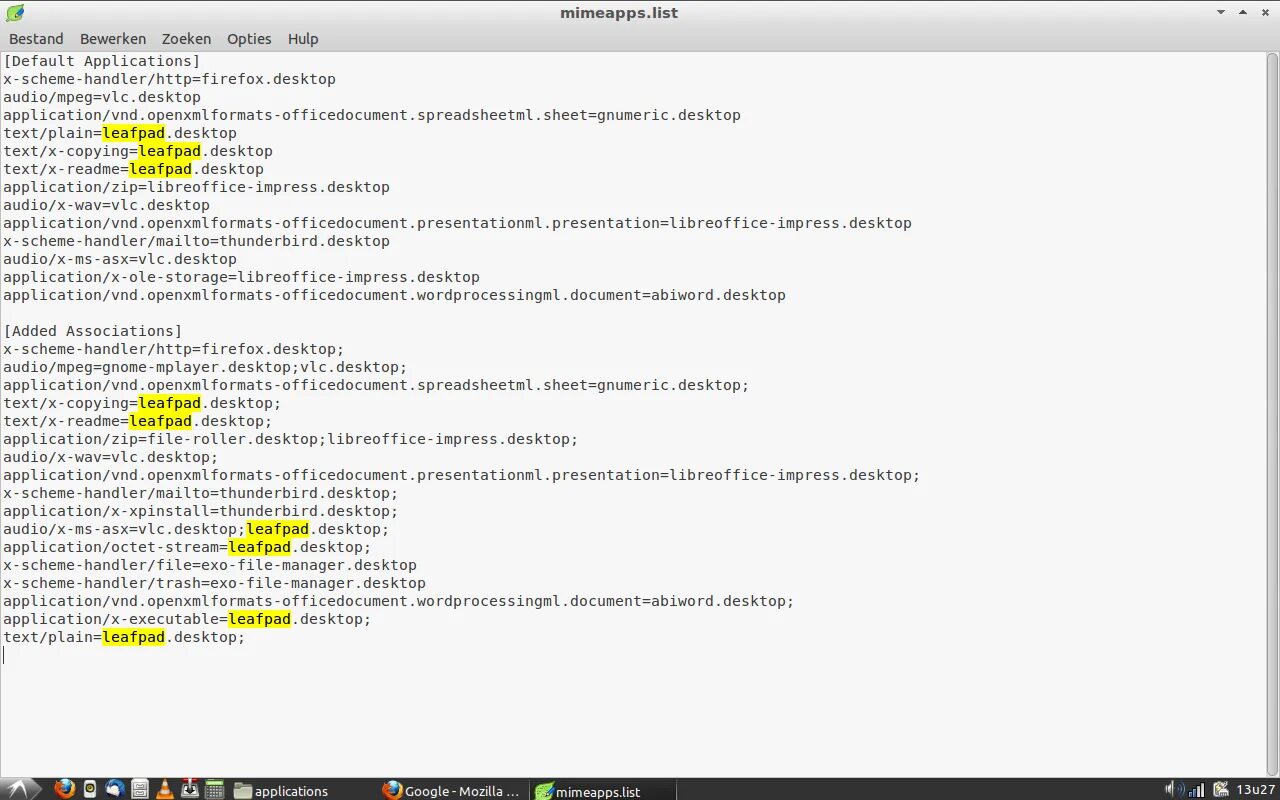The width and height of the screenshot is (1280, 800).
Task: Click the first spreadsheetml.sheet=gnumeric.desktop line
Action: [x=372, y=115]
